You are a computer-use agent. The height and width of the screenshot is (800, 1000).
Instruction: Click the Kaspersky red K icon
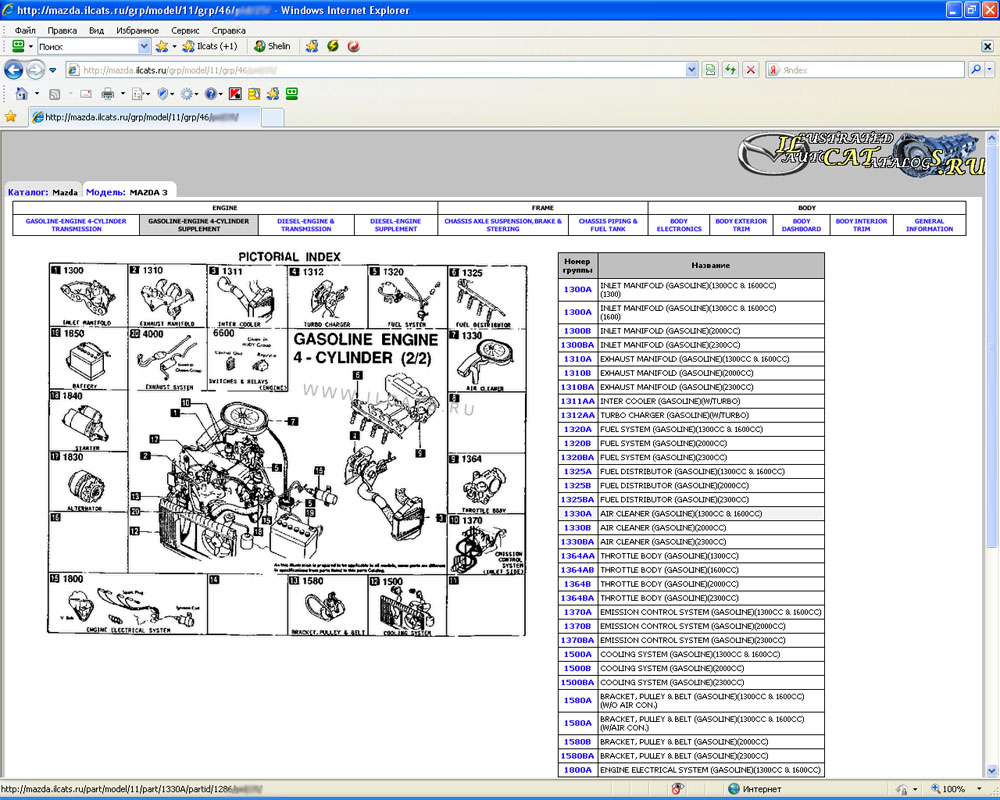[x=235, y=94]
